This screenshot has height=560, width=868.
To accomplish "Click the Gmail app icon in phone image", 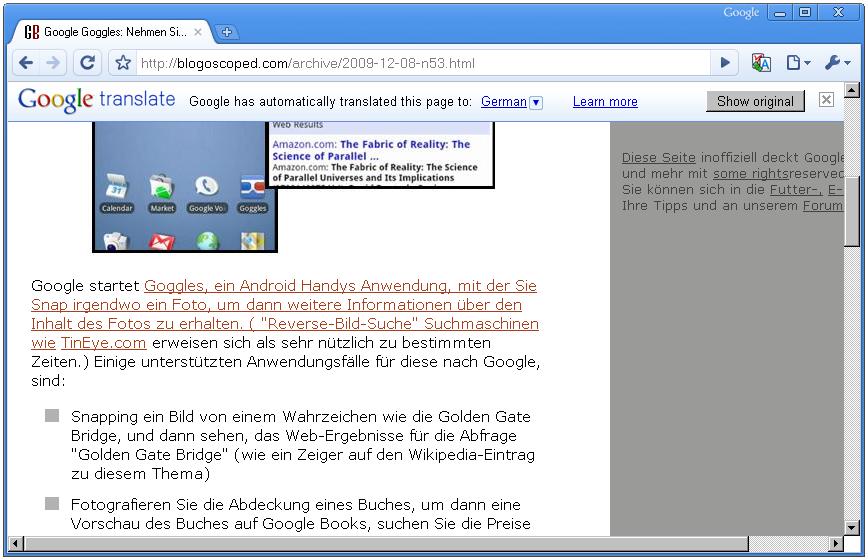I will click(162, 242).
